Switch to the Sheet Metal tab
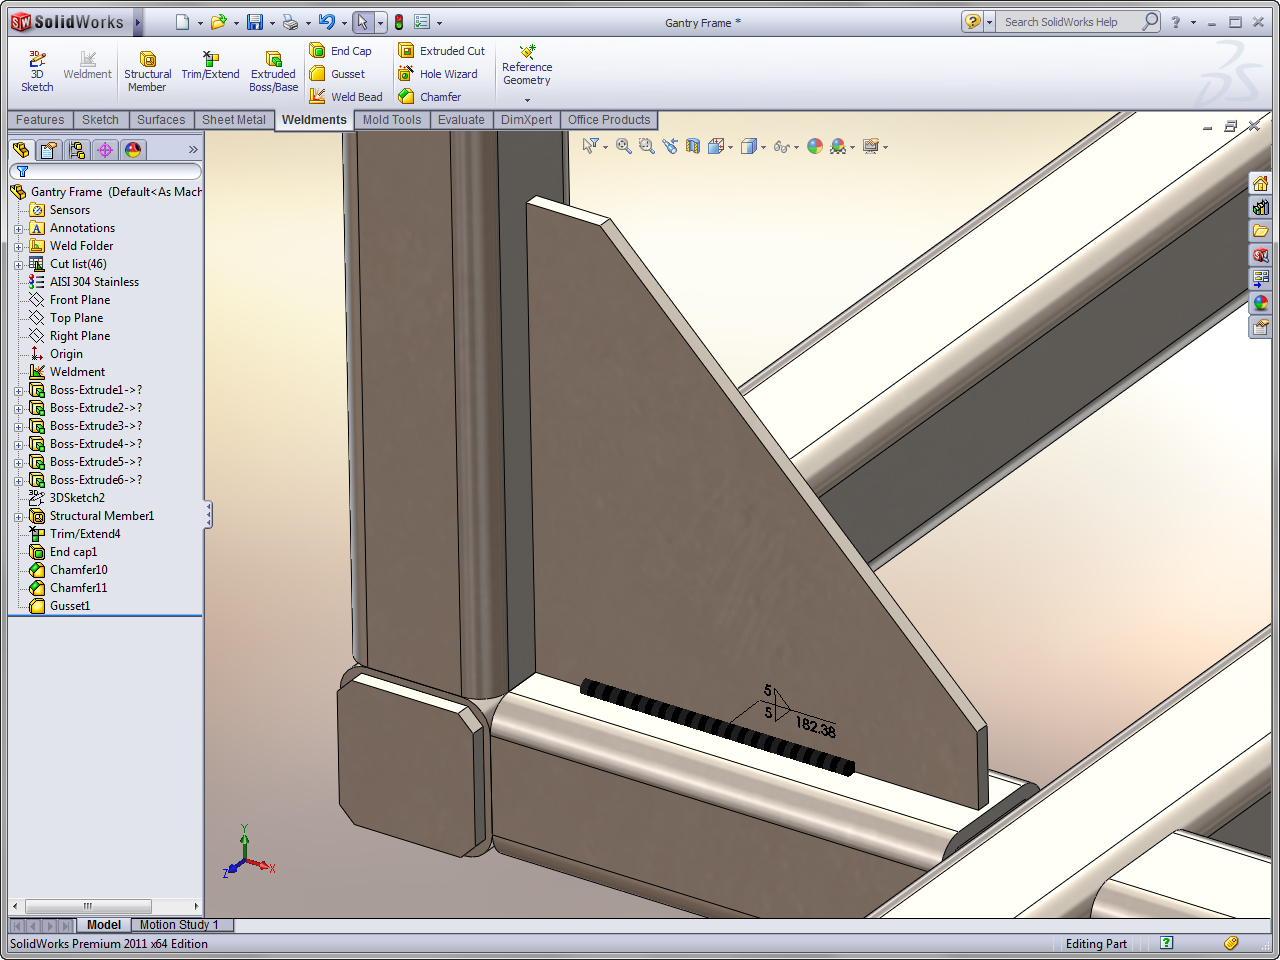Screen dimensions: 1280x960 pos(234,120)
